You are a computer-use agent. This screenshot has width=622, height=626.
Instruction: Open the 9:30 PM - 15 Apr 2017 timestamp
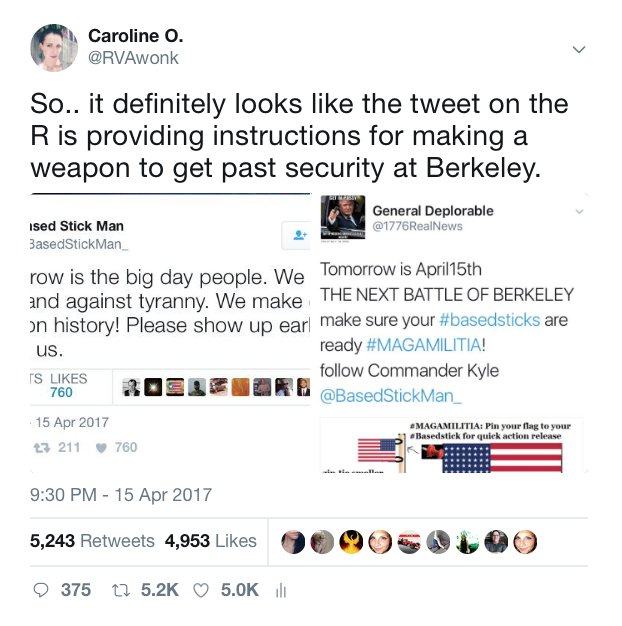pyautogui.click(x=121, y=495)
